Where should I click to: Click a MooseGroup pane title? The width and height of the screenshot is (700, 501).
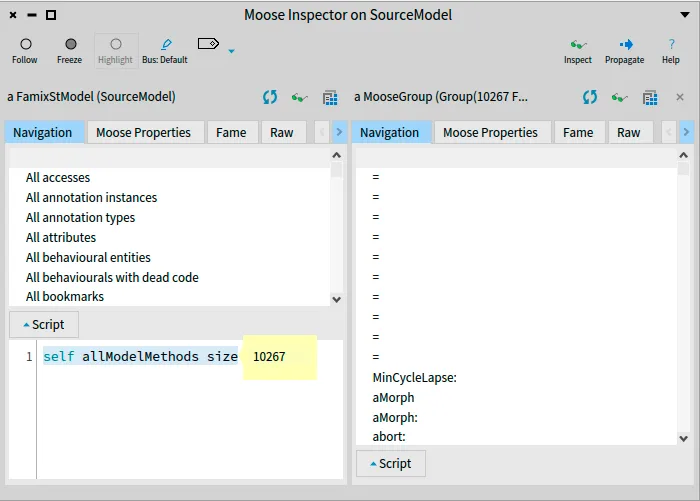click(x=441, y=97)
